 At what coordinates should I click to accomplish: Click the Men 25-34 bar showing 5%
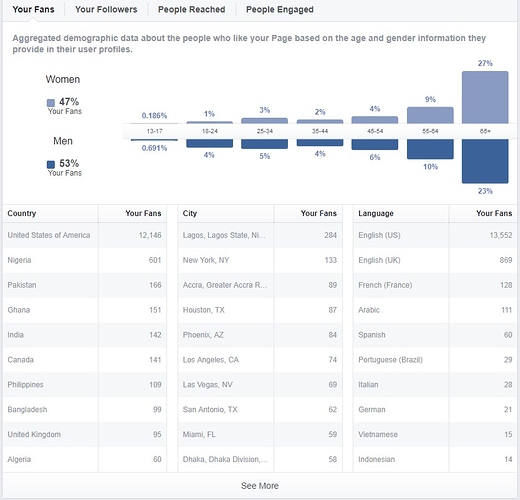tap(264, 144)
